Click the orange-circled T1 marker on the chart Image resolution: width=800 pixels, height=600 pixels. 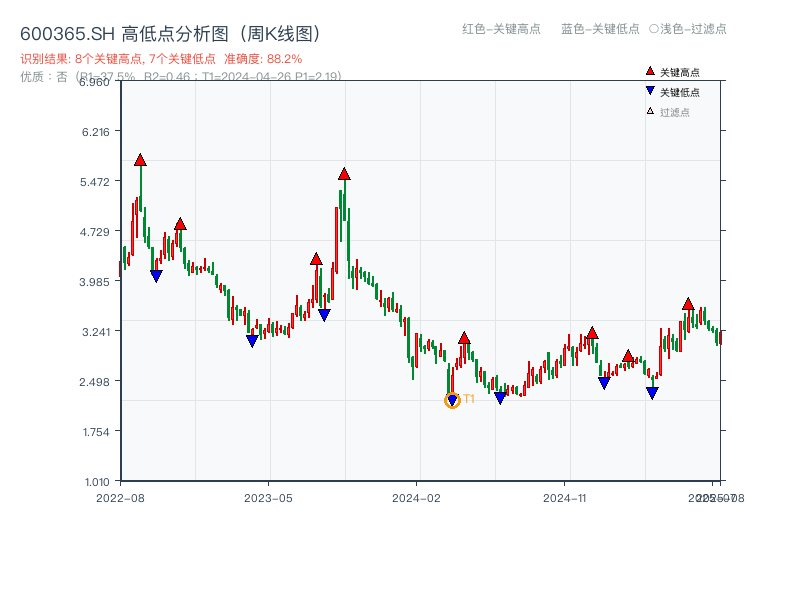coord(452,400)
